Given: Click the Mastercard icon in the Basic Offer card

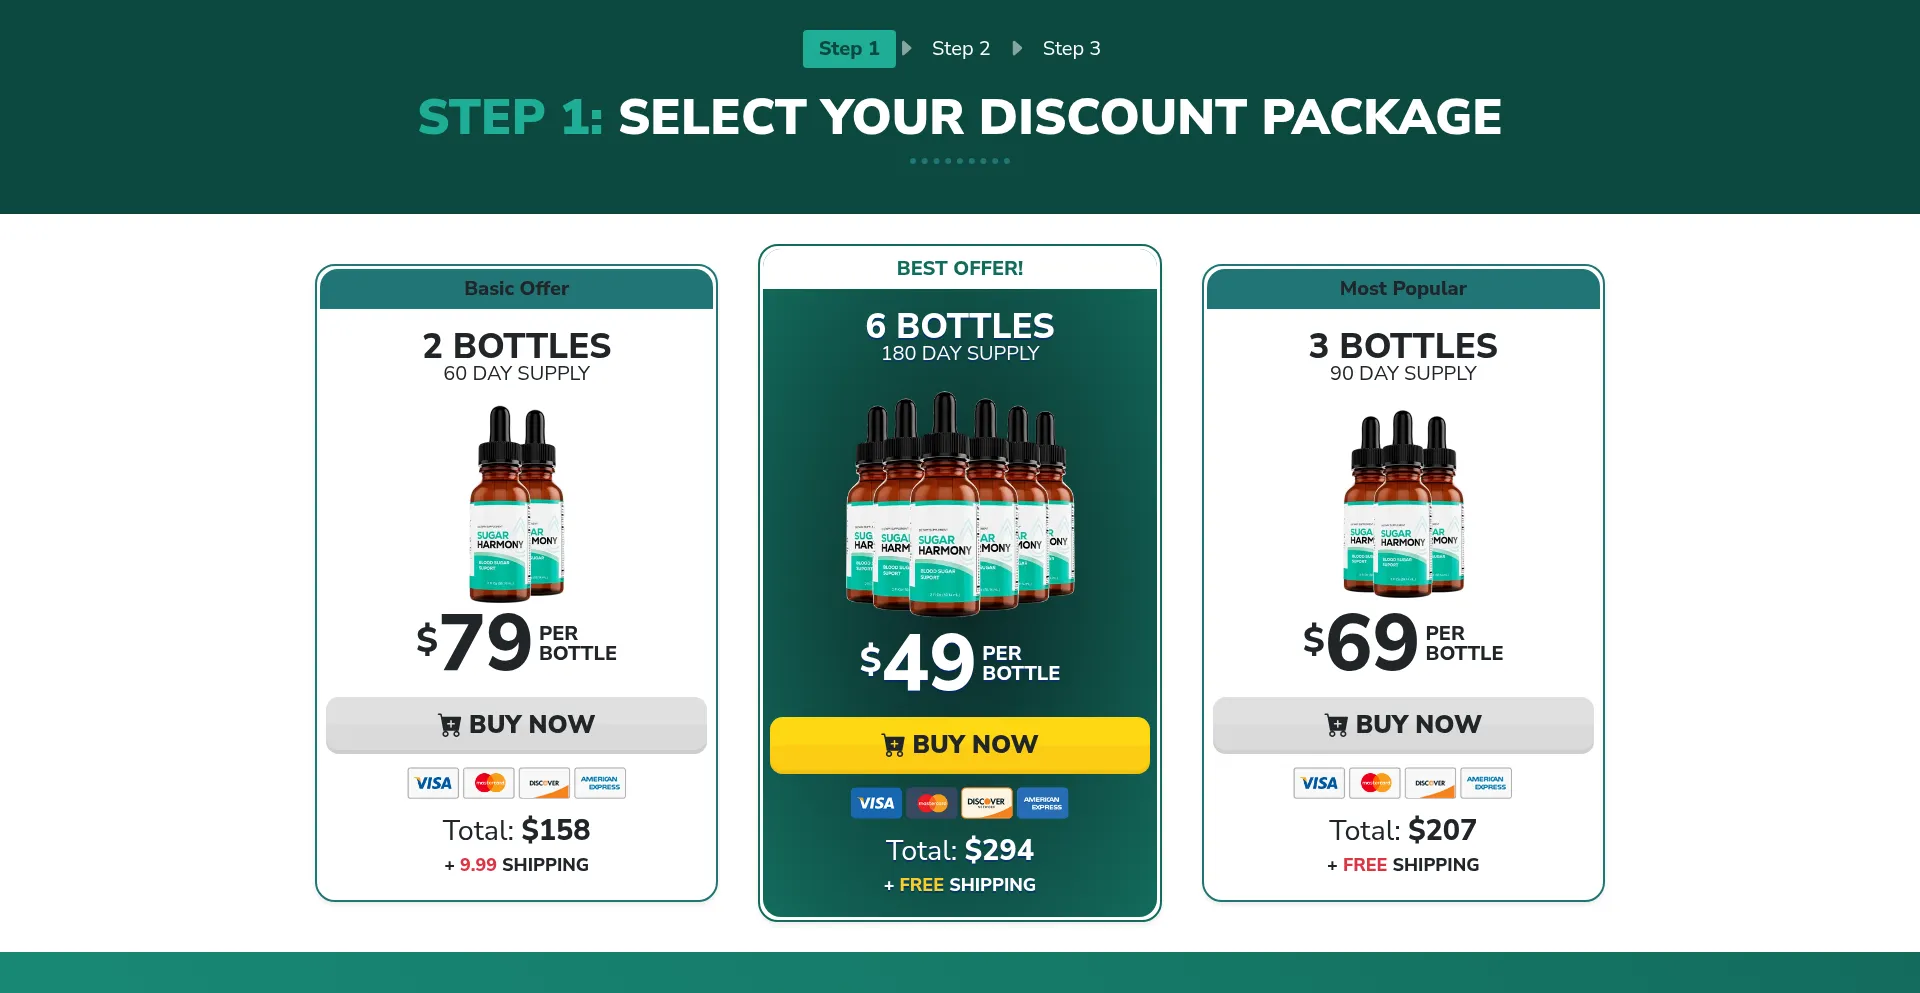Looking at the screenshot, I should pos(489,783).
